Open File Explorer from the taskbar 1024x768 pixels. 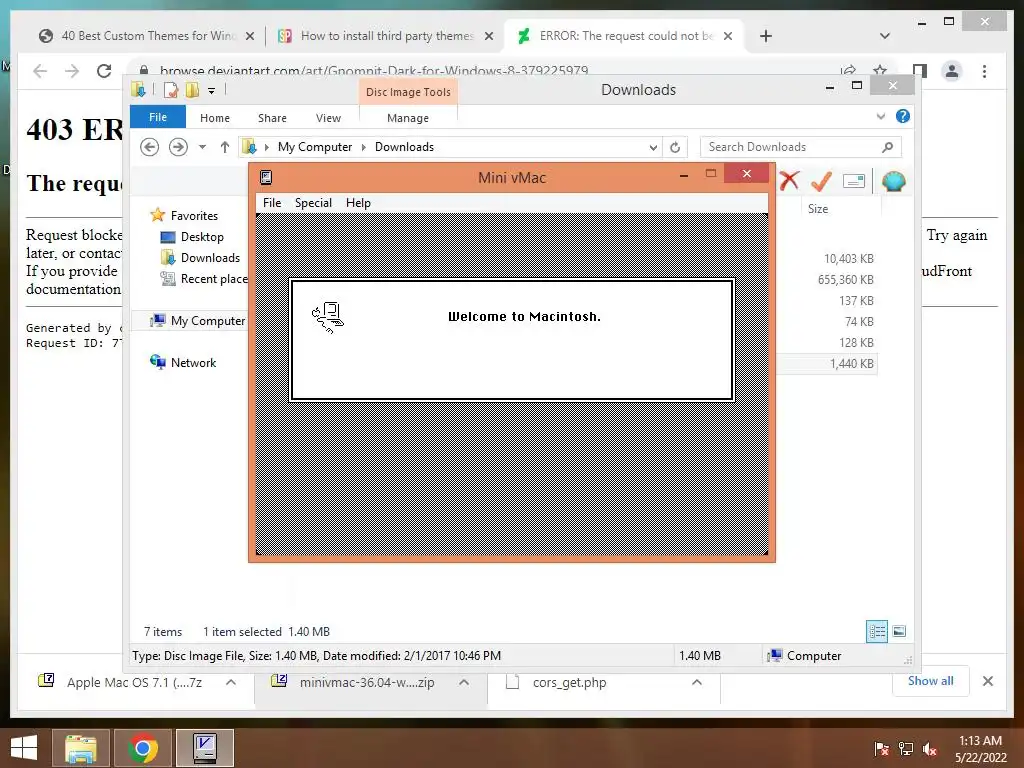tap(81, 748)
